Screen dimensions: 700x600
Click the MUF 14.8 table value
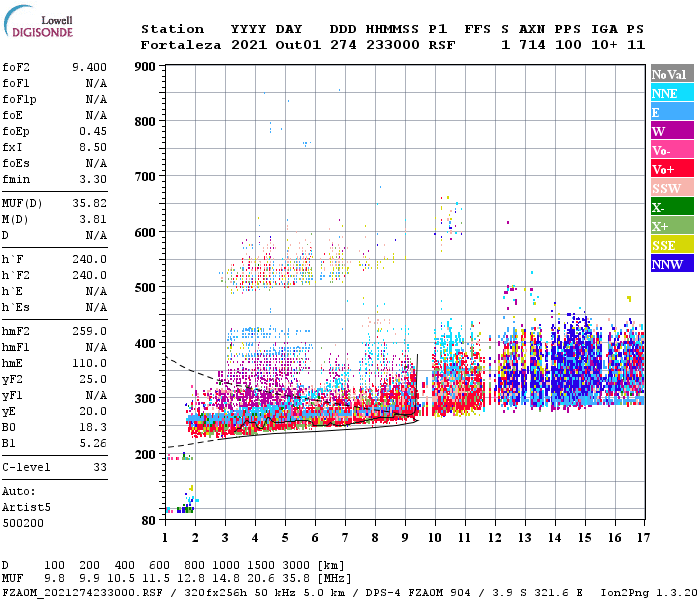tap(226, 579)
